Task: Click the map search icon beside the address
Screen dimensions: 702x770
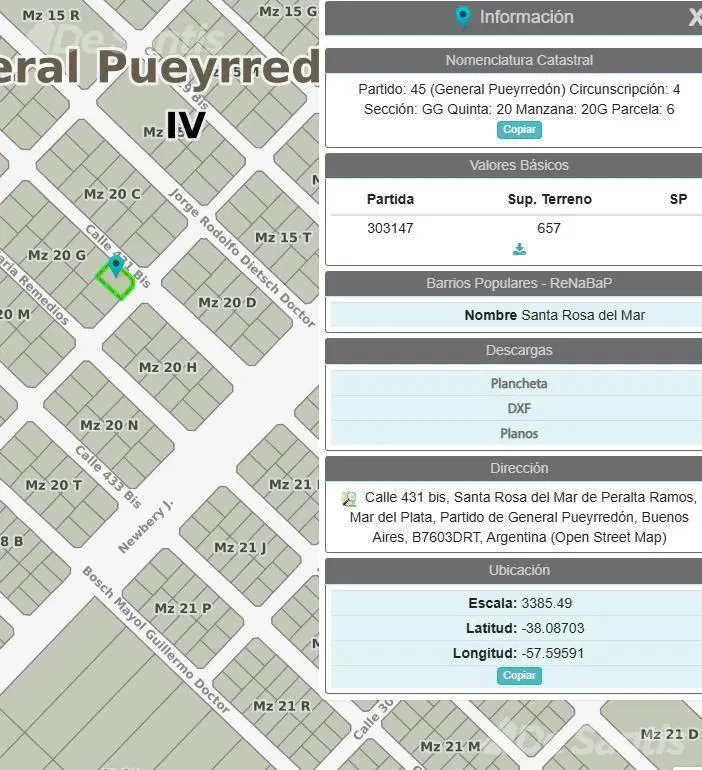Action: [x=349, y=498]
